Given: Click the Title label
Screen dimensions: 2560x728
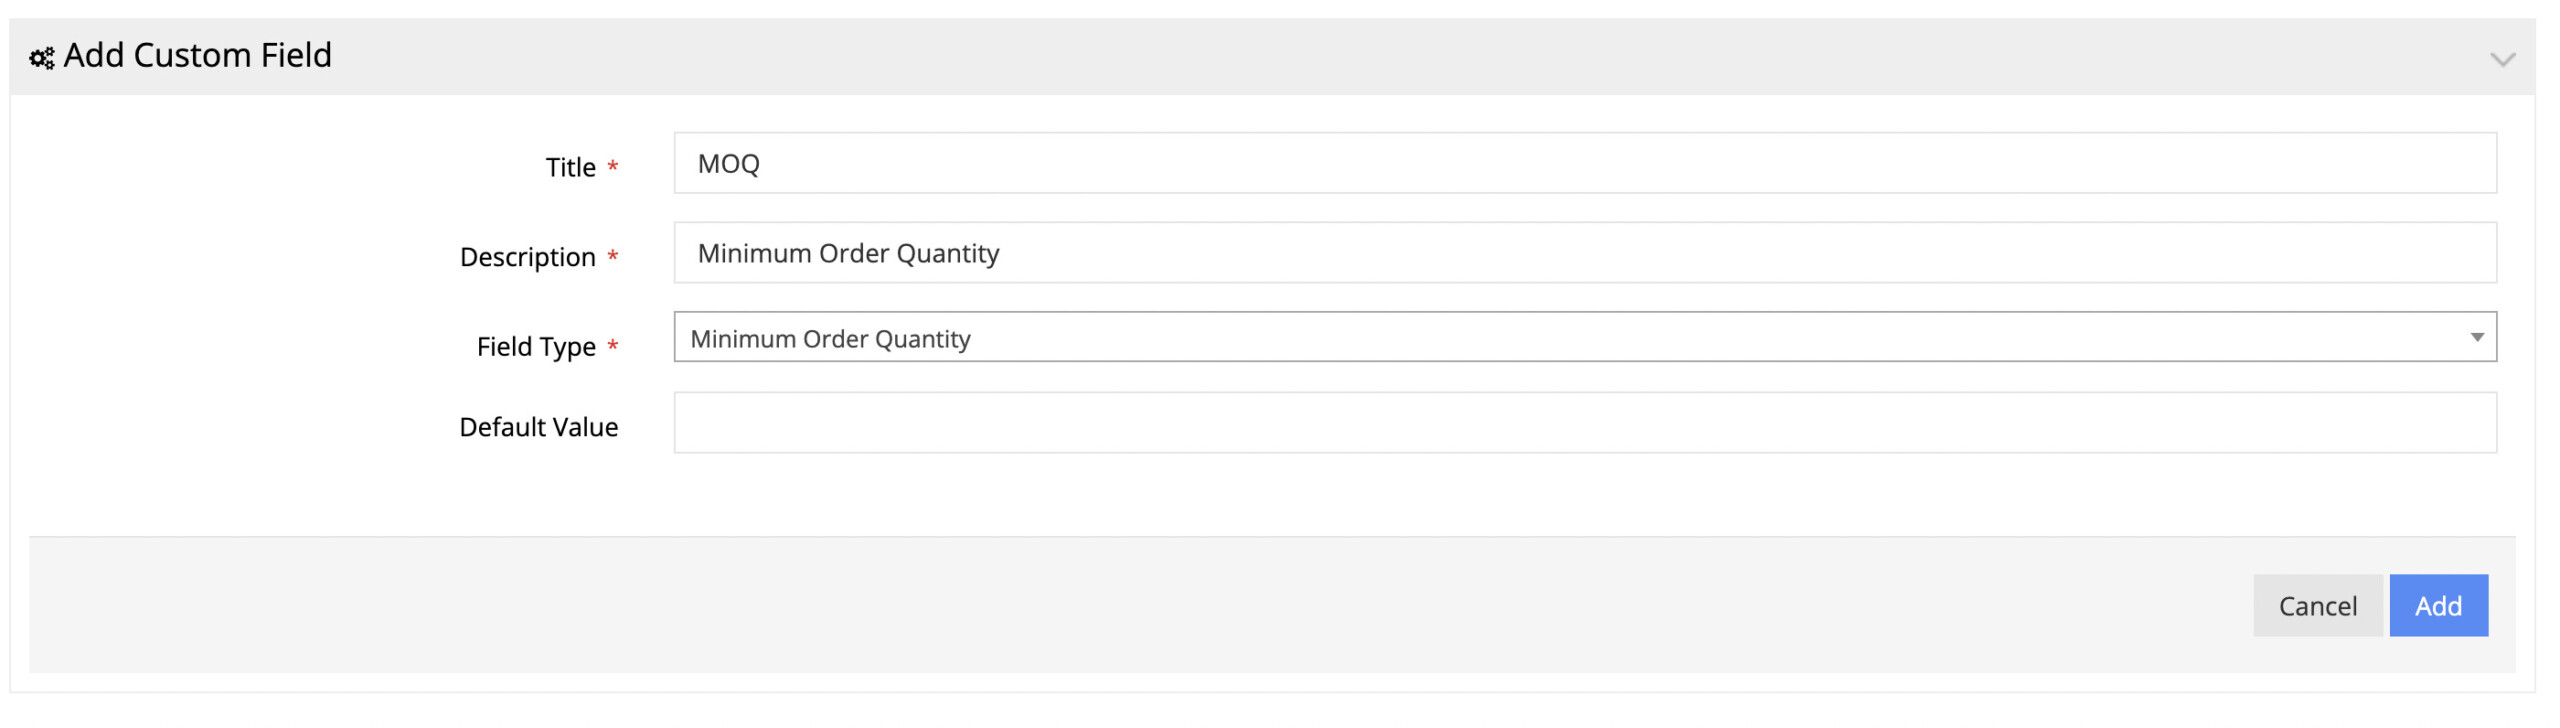Looking at the screenshot, I should pos(570,167).
